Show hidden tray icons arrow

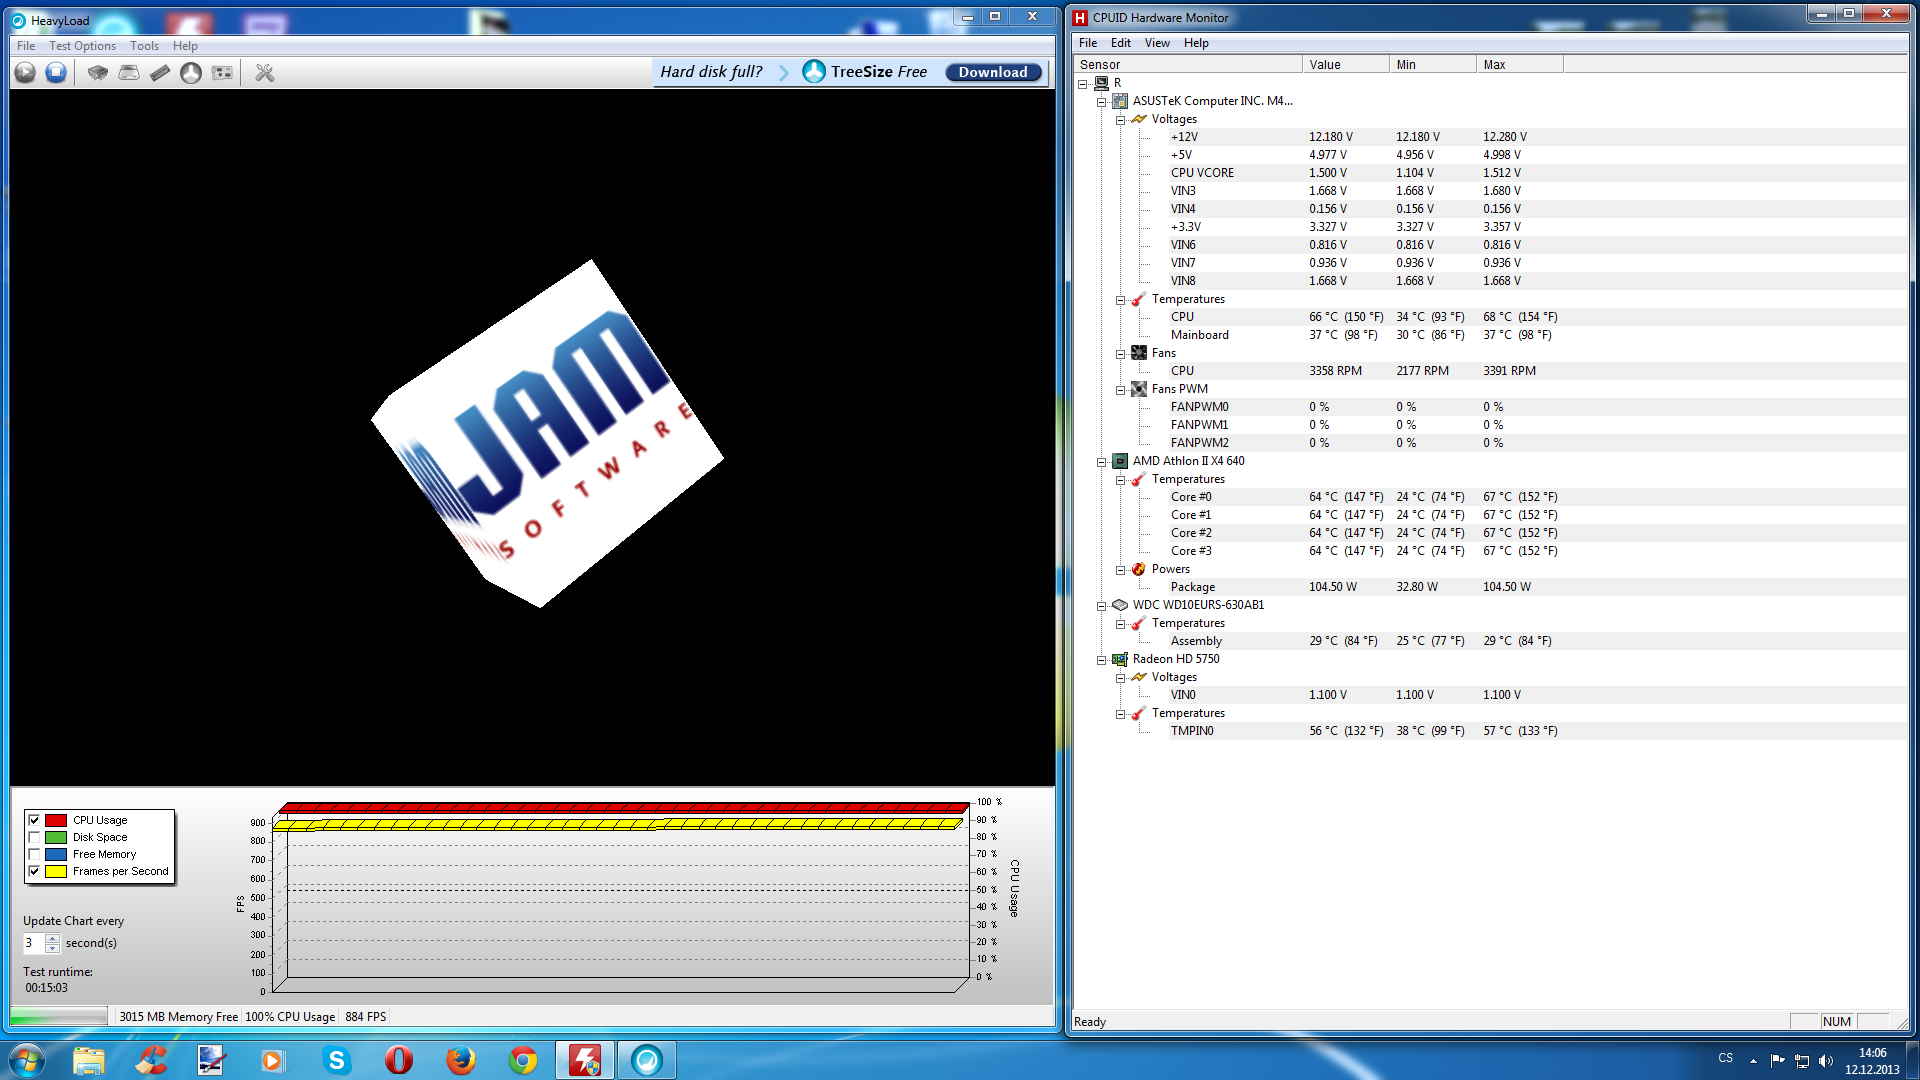coord(1753,1061)
